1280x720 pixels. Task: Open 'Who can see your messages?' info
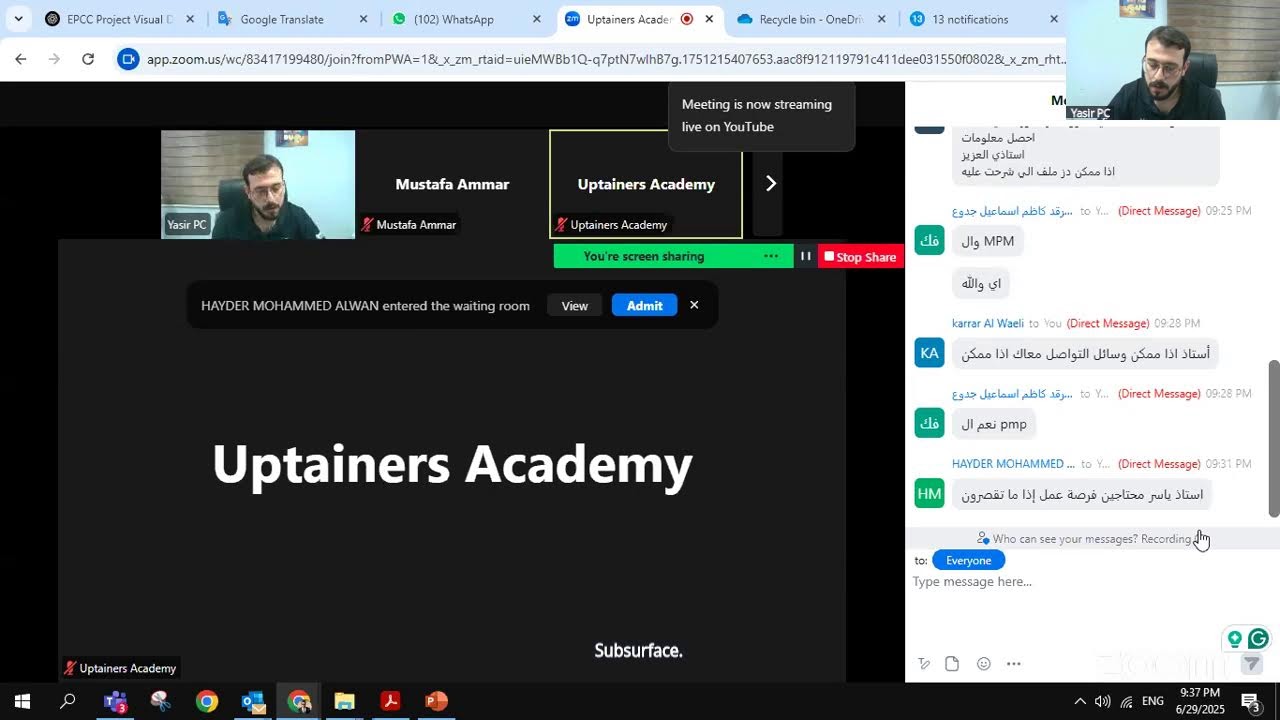pyautogui.click(x=1084, y=539)
